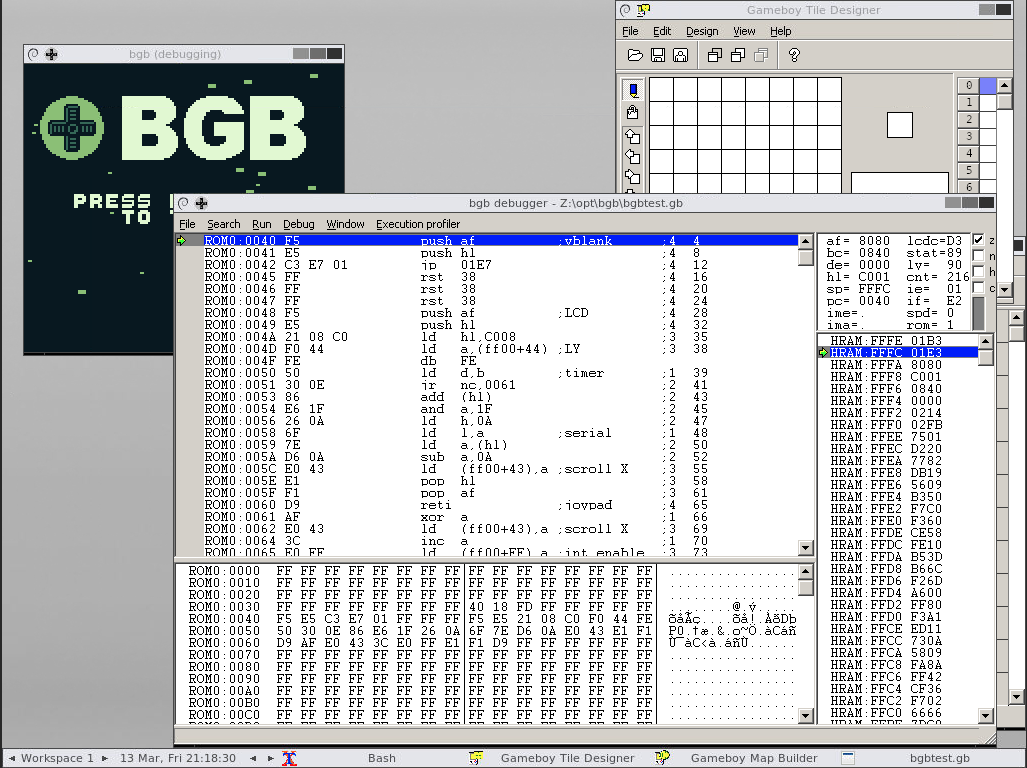Open Run menu in bgb debugger

coord(261,224)
